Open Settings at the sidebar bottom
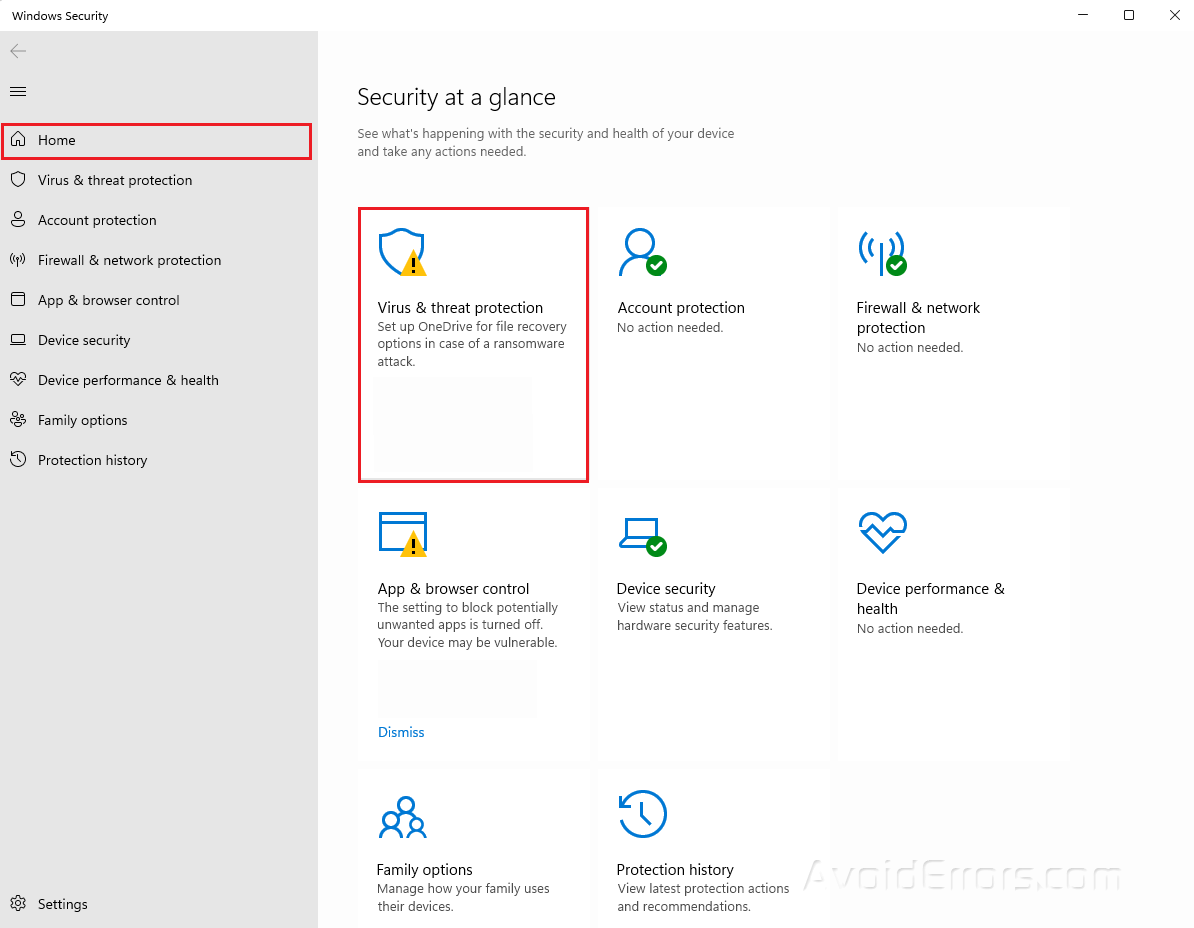 [62, 904]
